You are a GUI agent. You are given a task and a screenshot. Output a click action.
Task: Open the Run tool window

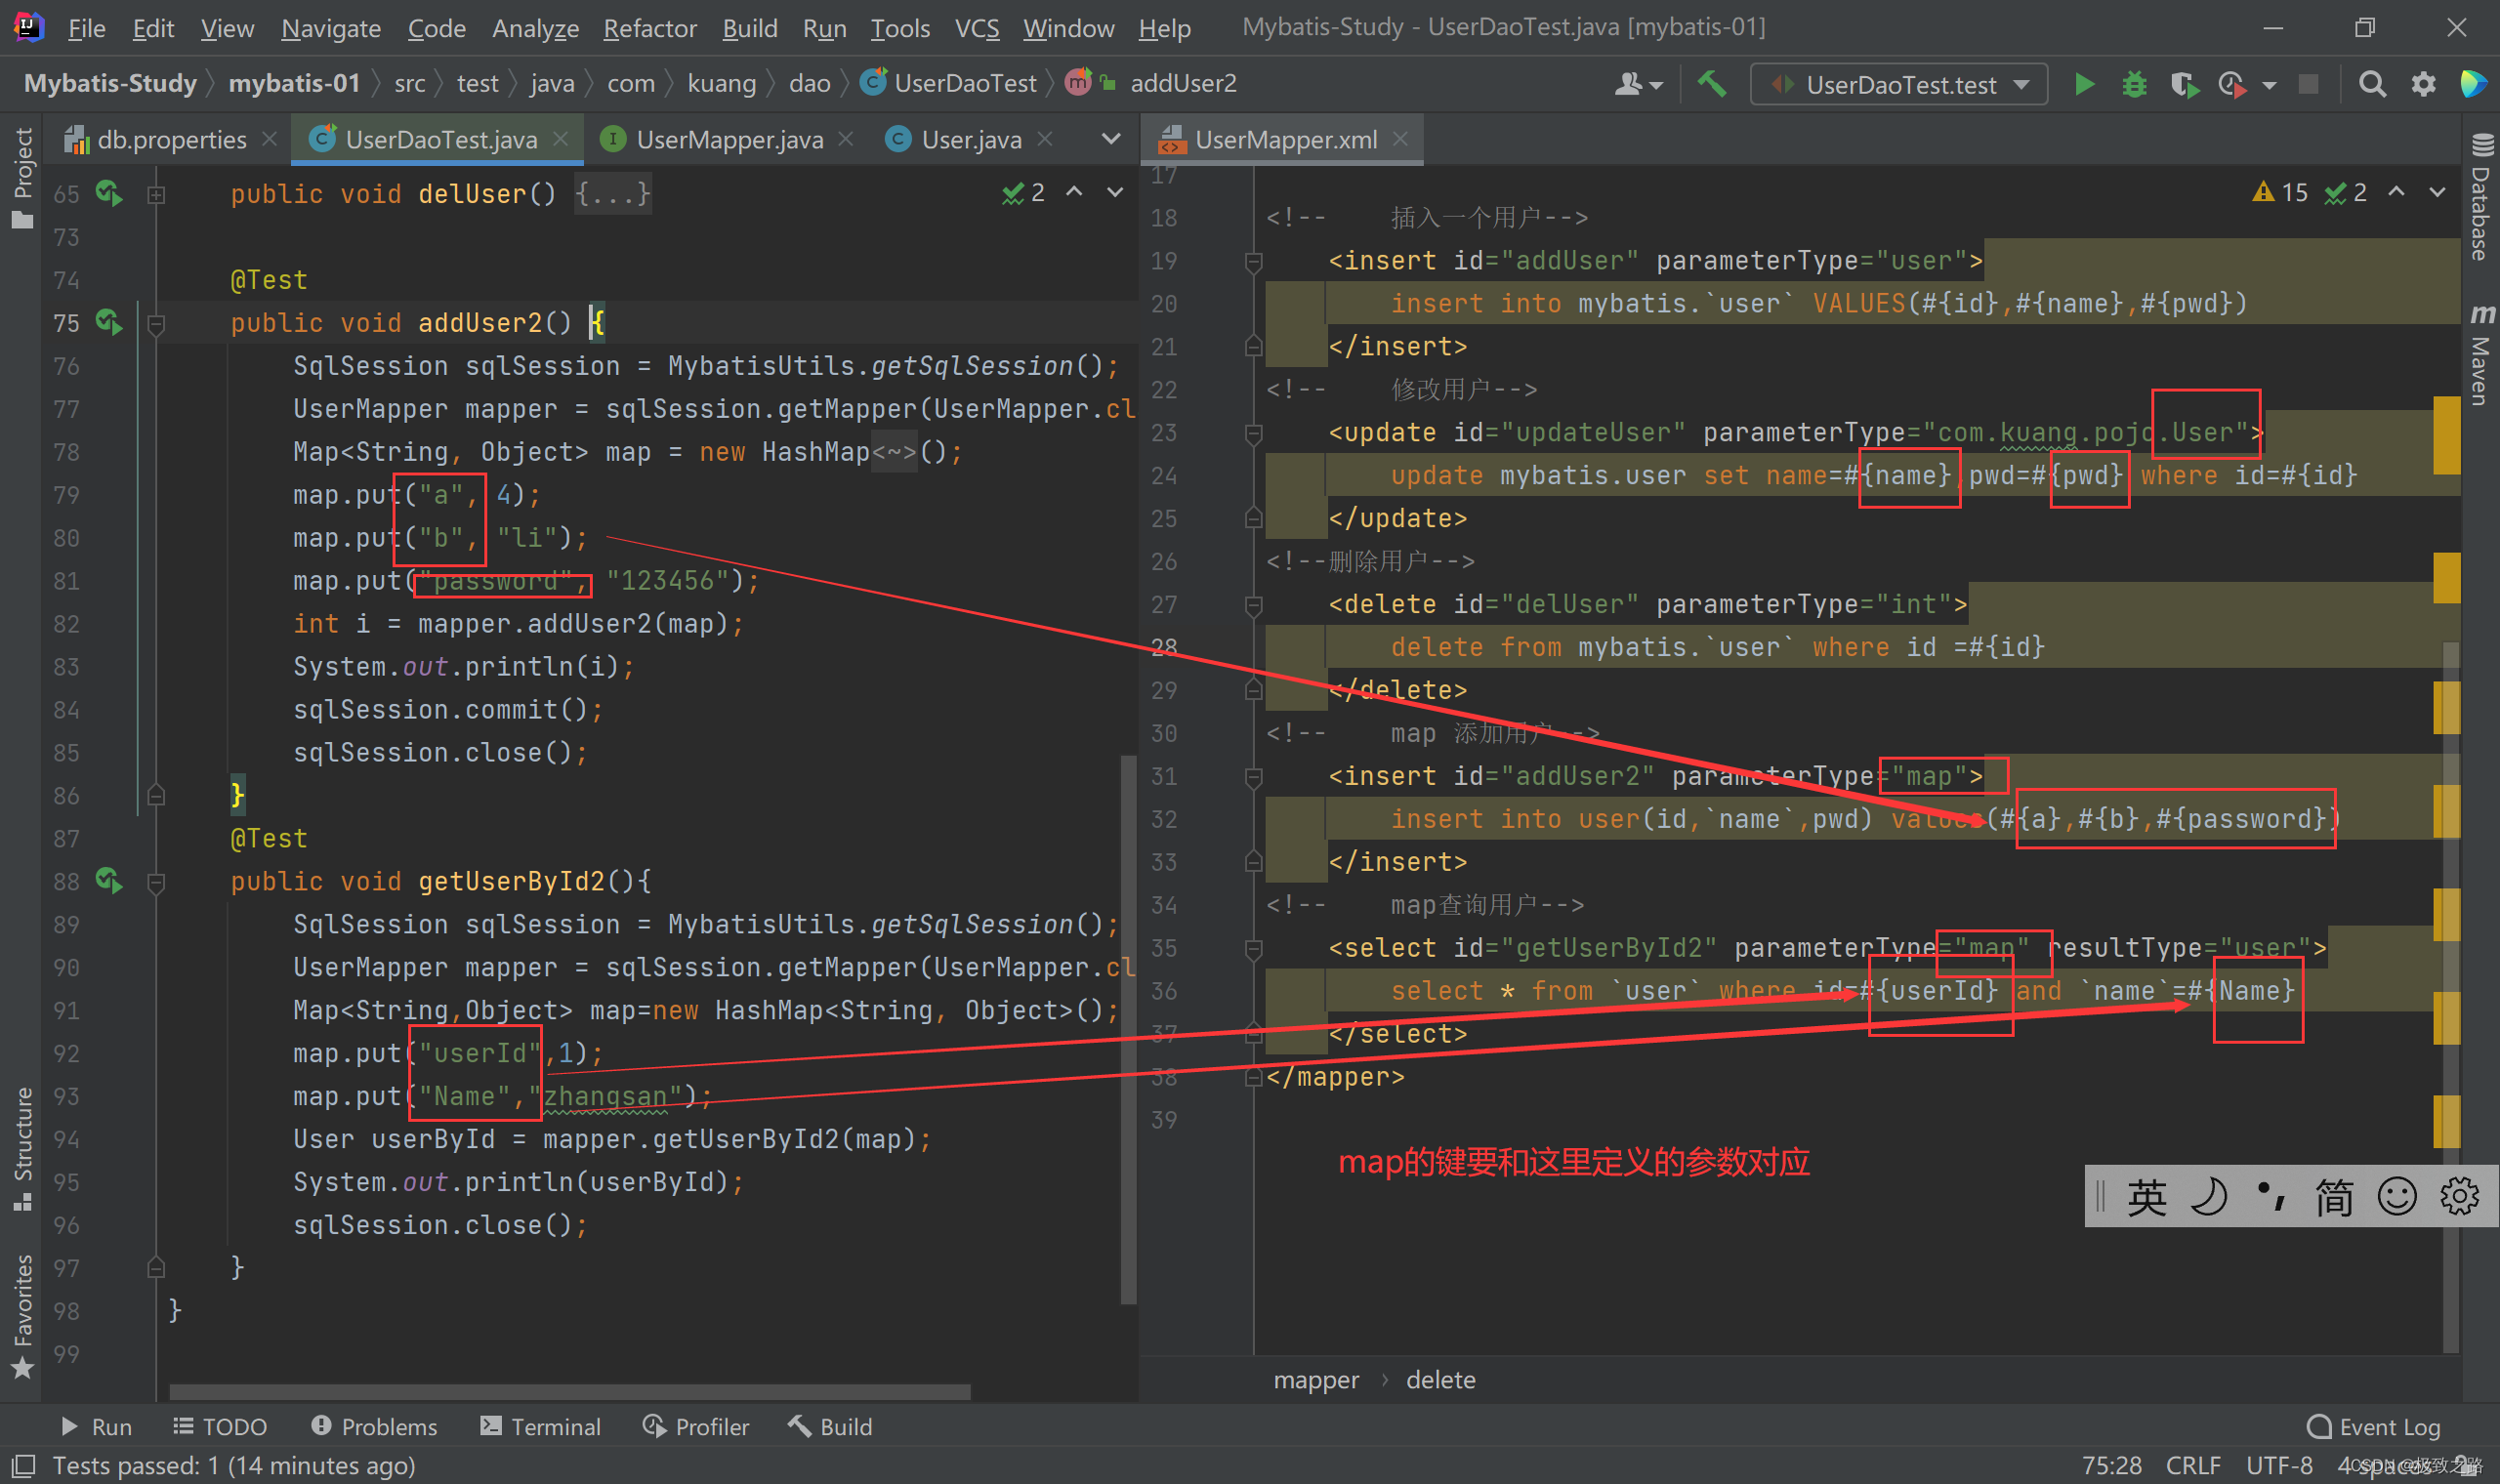(x=96, y=1426)
